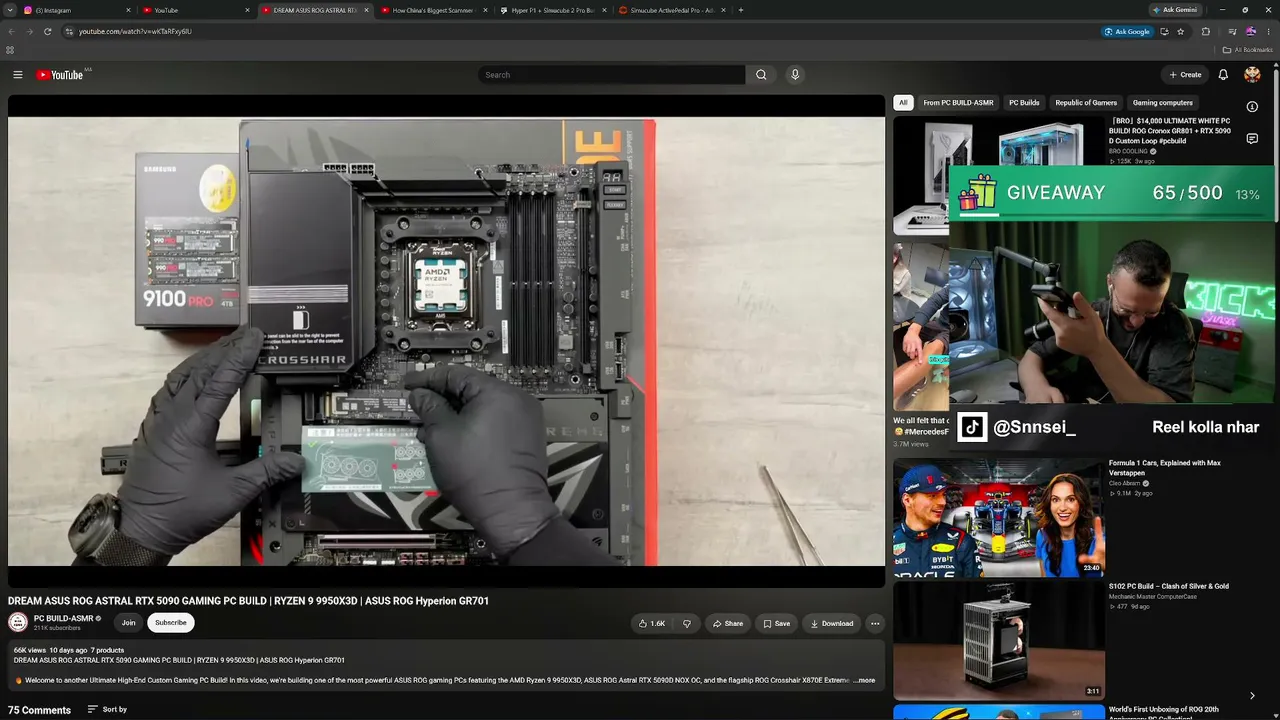
Task: Switch to the plain YouTube tab
Action: [x=196, y=10]
